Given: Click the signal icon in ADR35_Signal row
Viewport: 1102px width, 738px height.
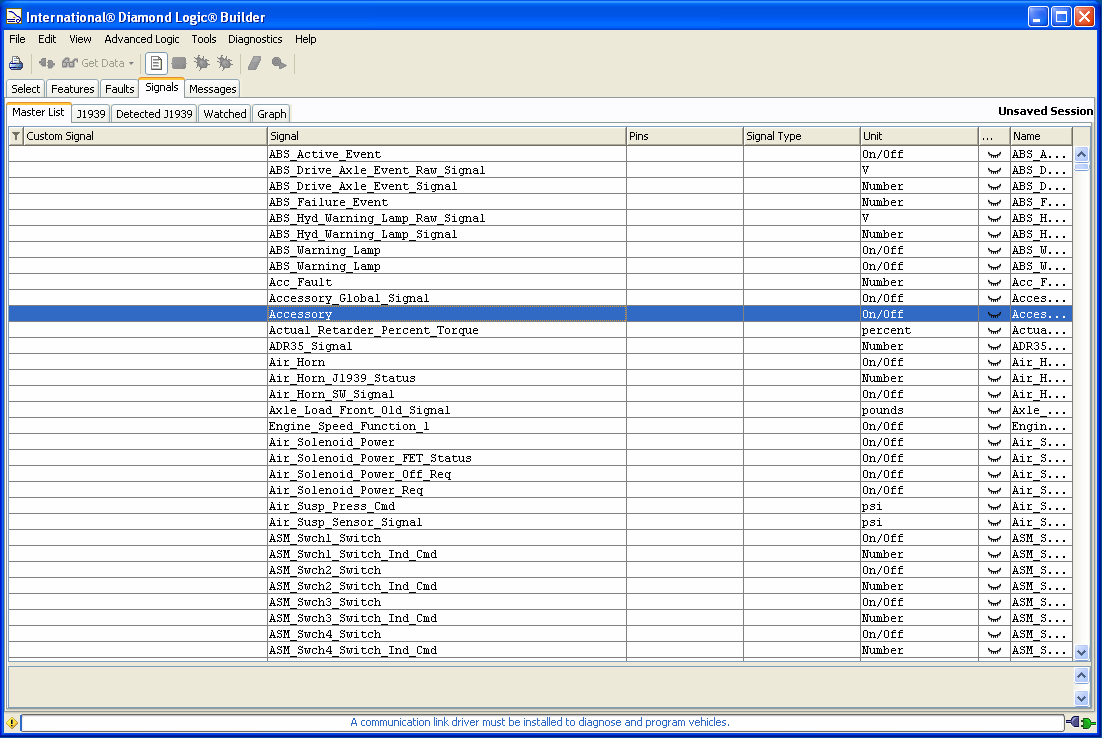Looking at the screenshot, I should (994, 347).
